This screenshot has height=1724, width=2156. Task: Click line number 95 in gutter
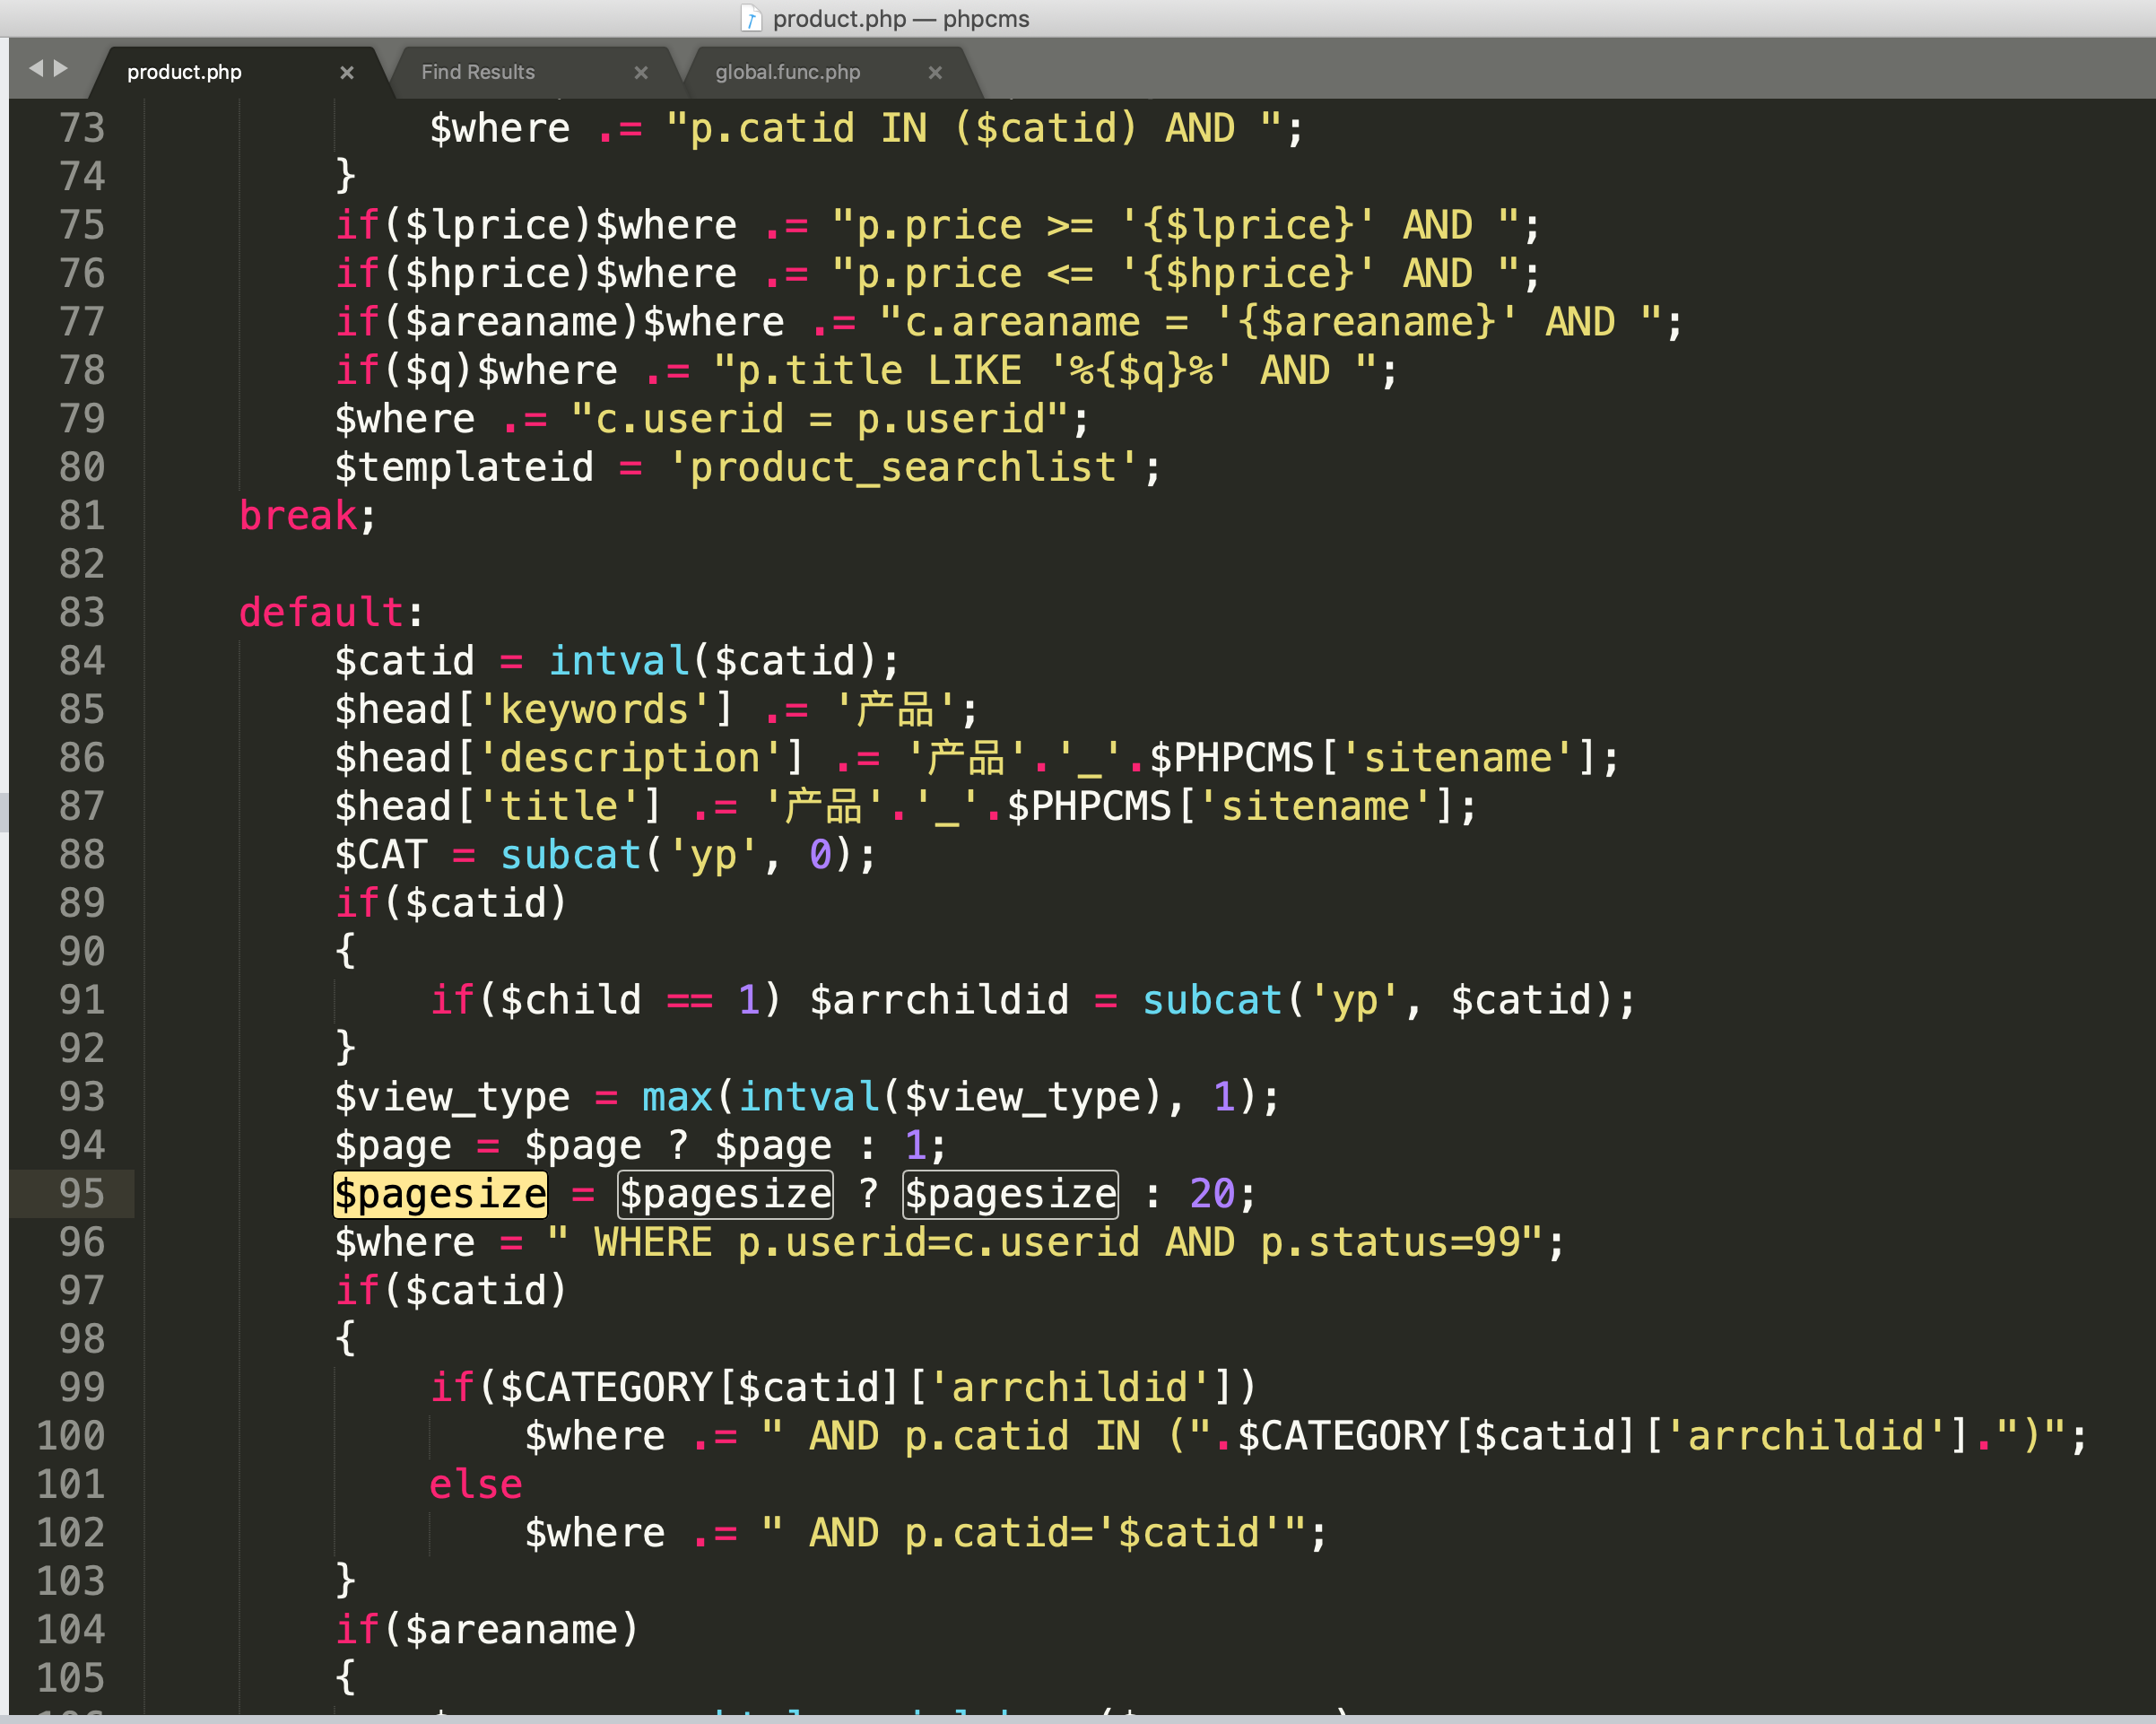(x=82, y=1193)
